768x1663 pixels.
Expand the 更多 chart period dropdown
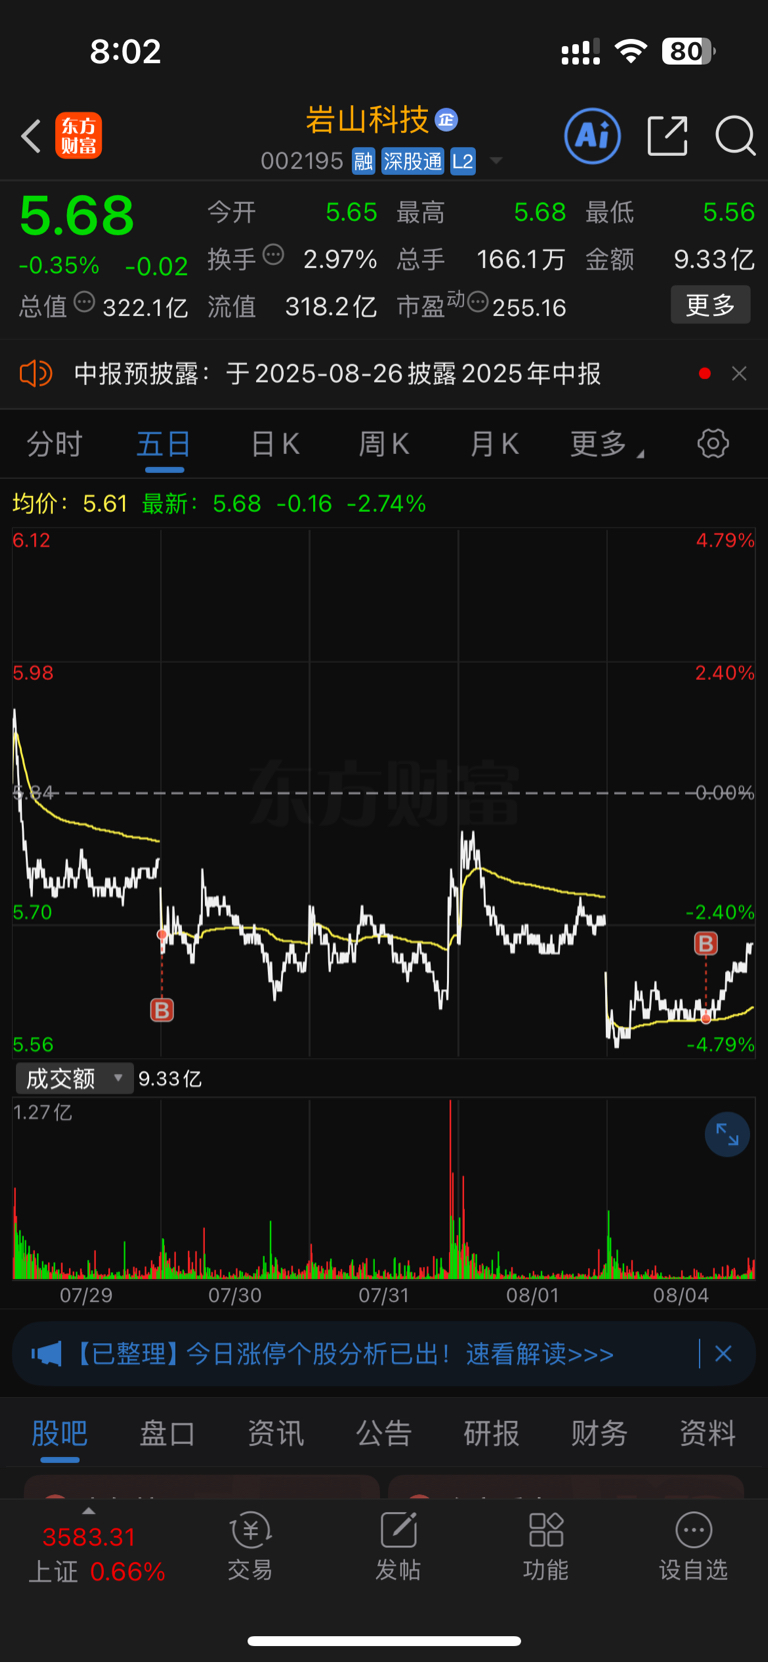point(606,444)
